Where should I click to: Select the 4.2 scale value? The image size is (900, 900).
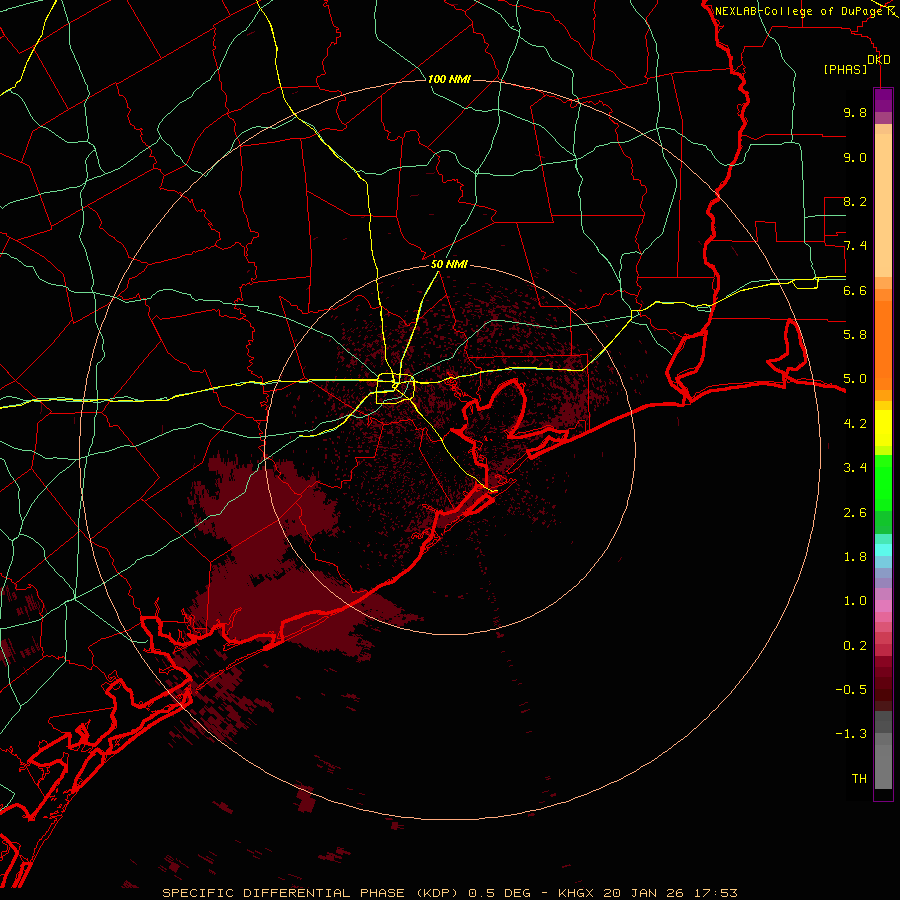[x=855, y=424]
